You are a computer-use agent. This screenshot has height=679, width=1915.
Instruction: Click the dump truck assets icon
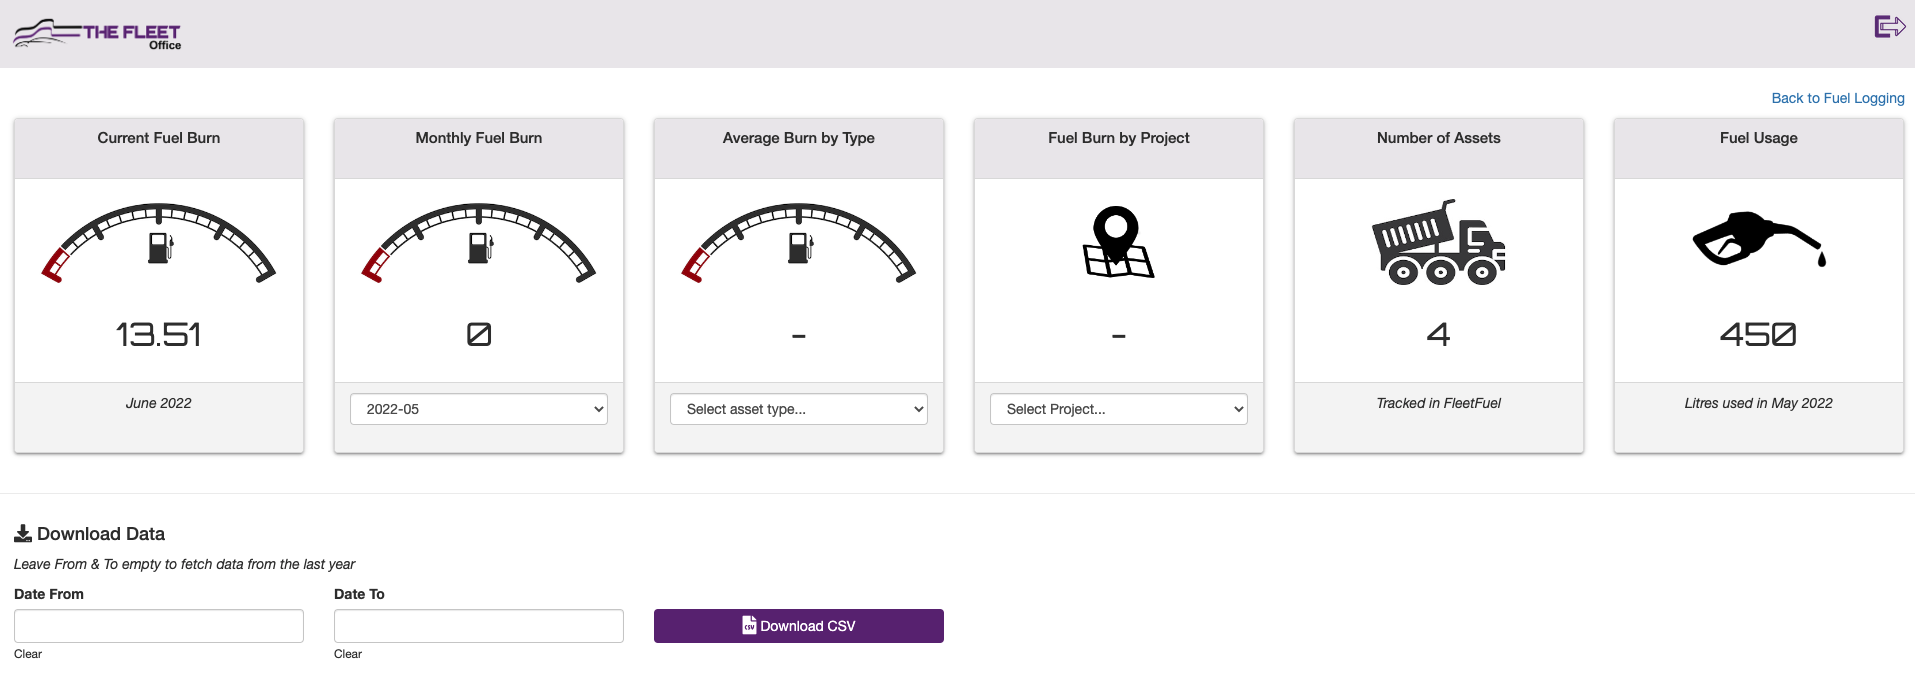(1438, 242)
